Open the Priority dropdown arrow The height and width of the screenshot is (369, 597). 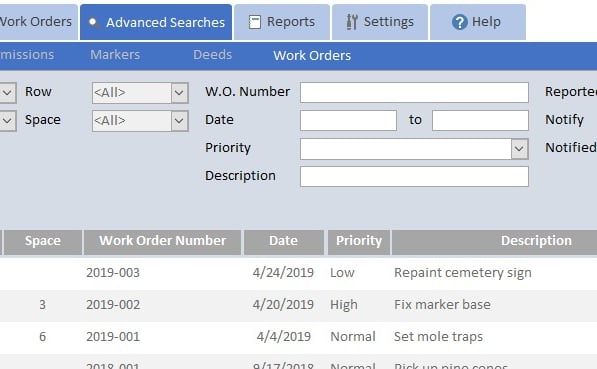click(x=519, y=149)
